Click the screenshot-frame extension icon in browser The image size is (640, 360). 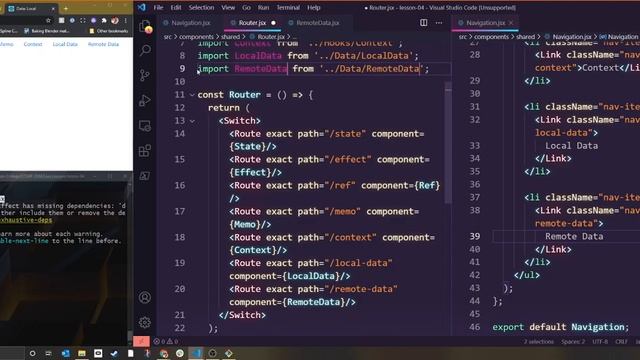82,20
